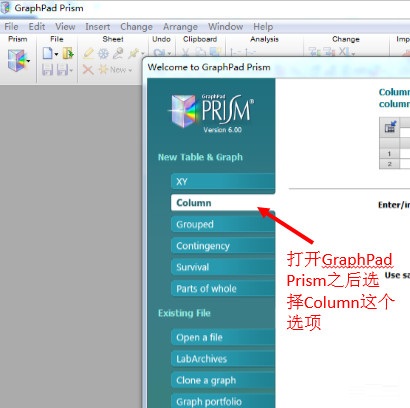Choose Open a file option
Viewport: 410px width, 408px height.
(x=223, y=337)
